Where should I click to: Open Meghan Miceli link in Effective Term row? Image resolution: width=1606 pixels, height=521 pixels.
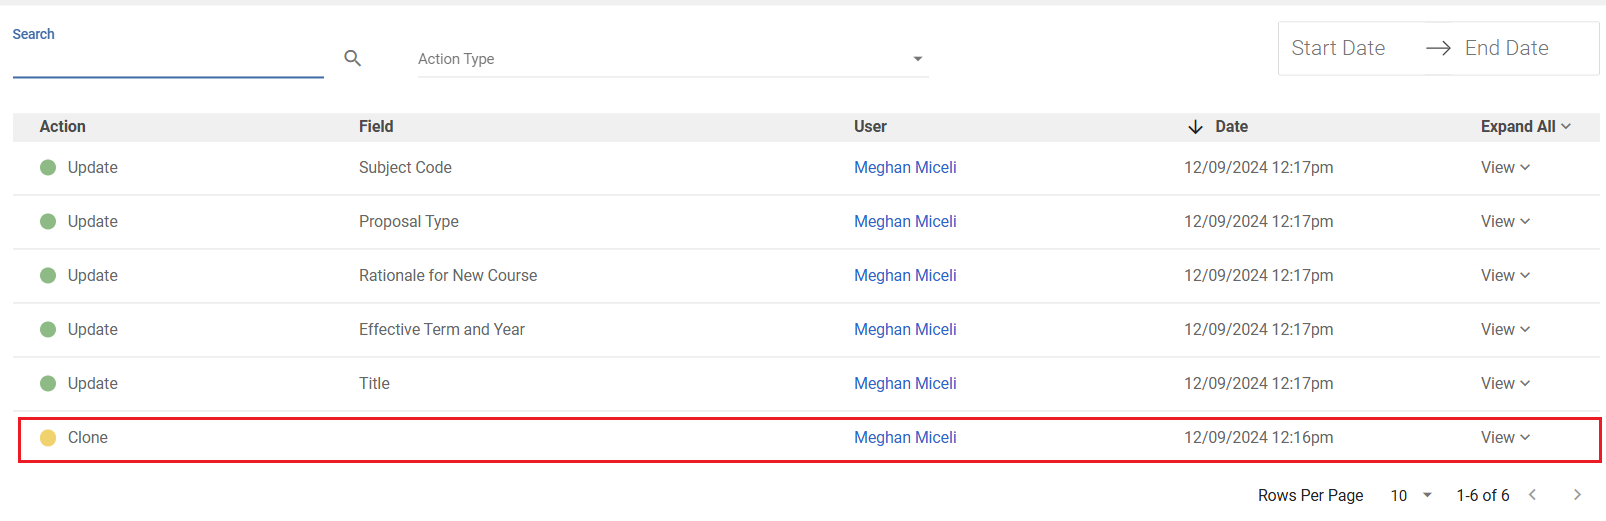tap(905, 330)
